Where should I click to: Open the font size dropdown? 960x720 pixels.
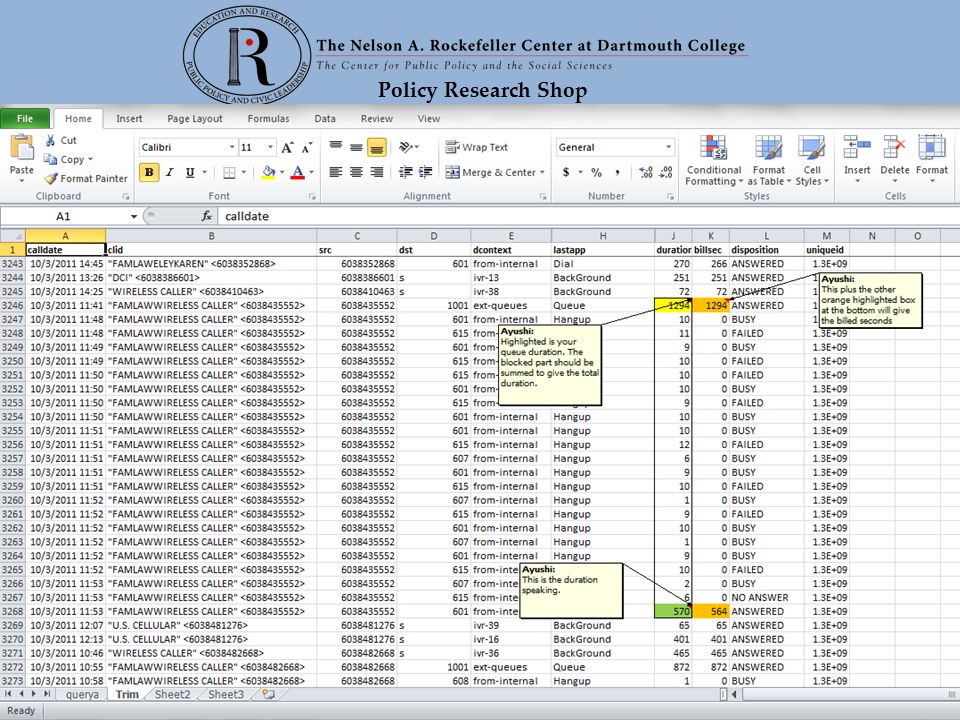[271, 147]
